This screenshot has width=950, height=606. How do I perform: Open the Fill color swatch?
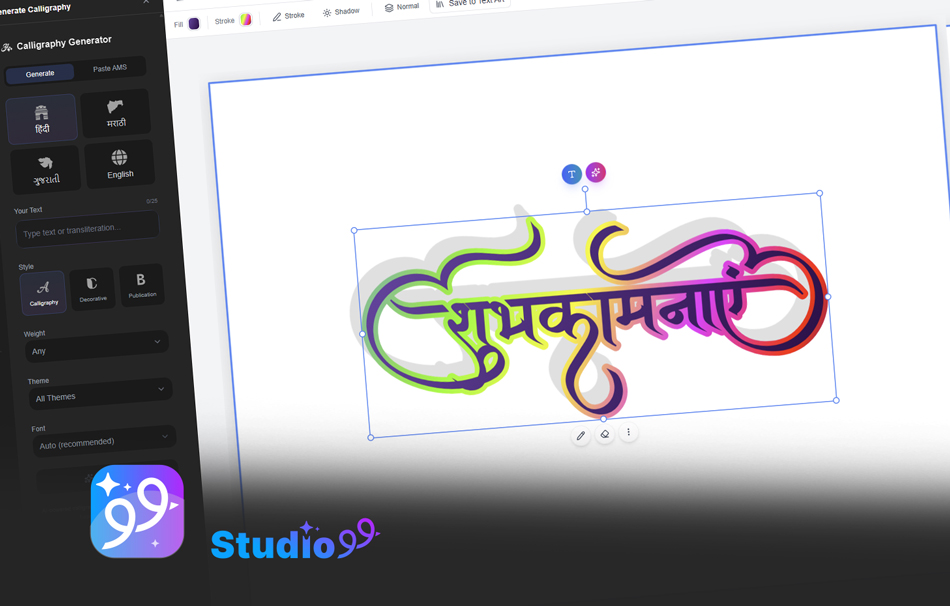(x=194, y=24)
